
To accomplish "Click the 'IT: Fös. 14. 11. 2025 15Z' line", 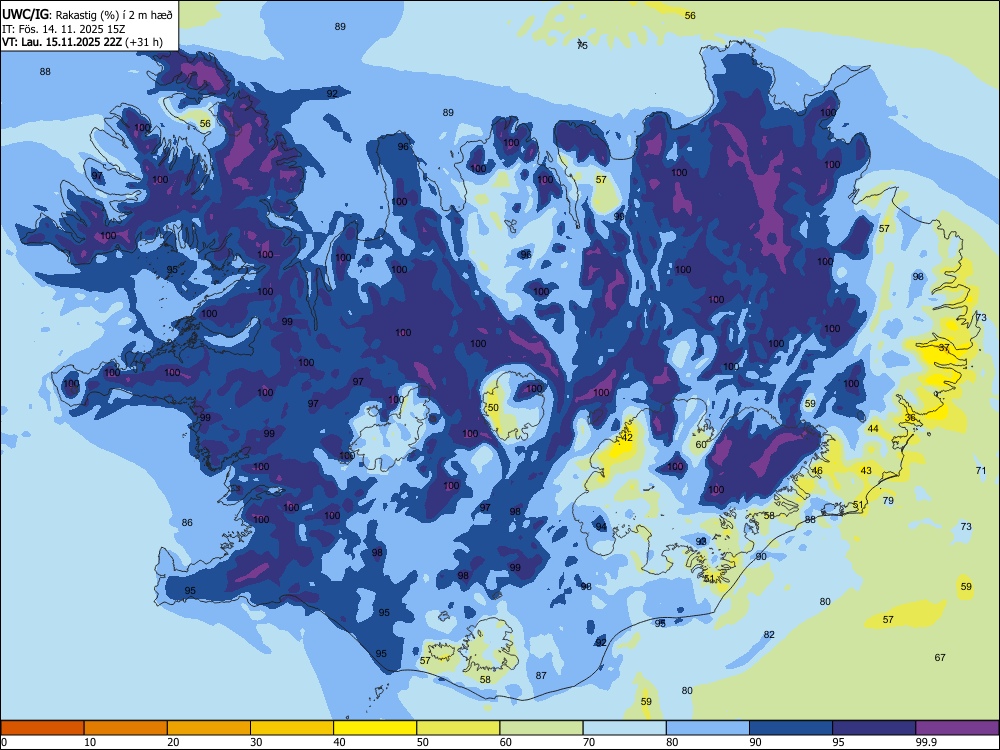I will (64, 29).
